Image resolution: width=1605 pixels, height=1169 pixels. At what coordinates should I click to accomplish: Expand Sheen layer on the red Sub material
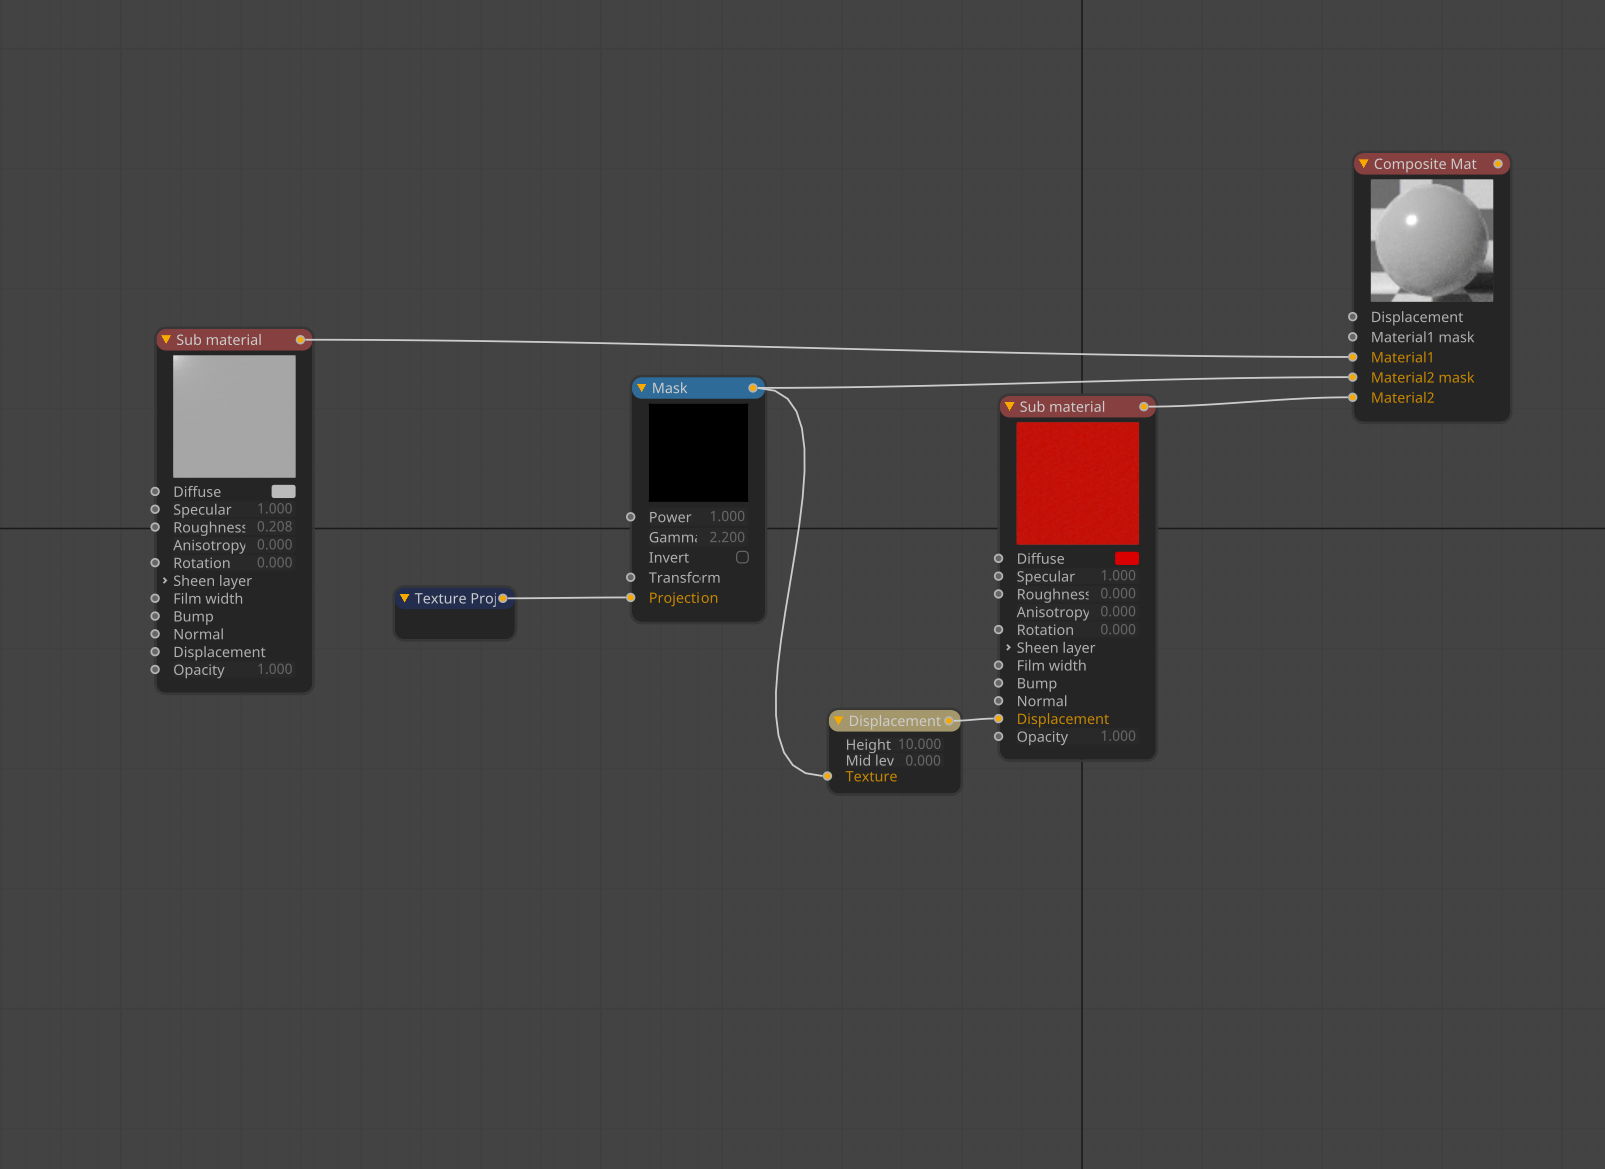click(x=1008, y=648)
